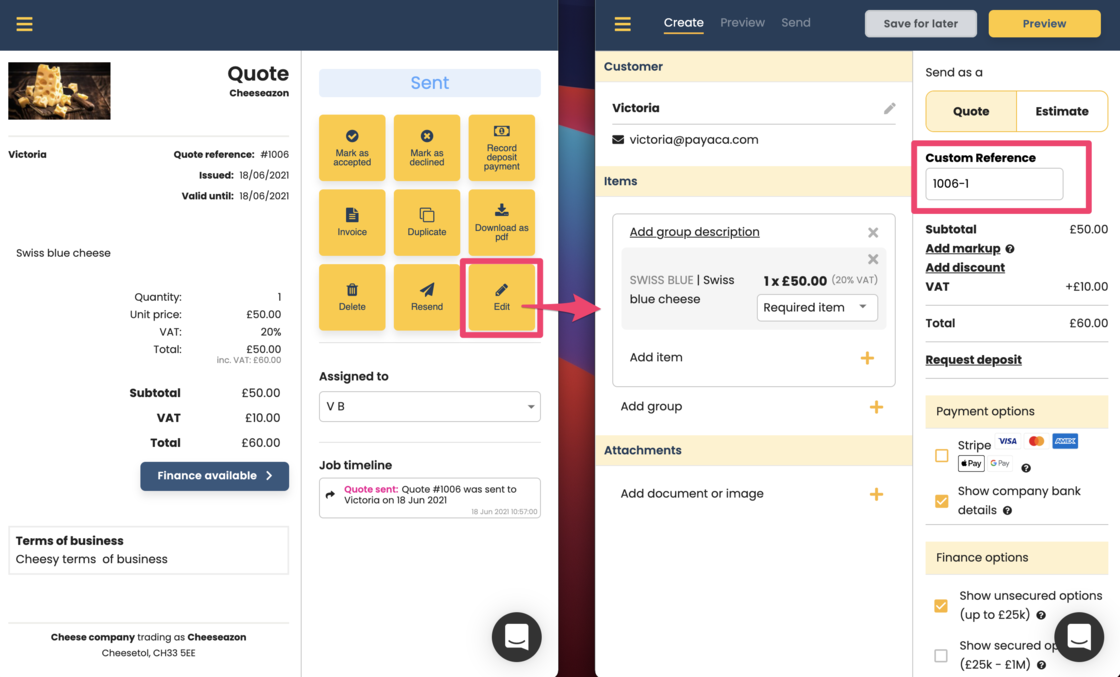Click the Mark as accepted tile
The width and height of the screenshot is (1120, 677).
click(x=352, y=148)
